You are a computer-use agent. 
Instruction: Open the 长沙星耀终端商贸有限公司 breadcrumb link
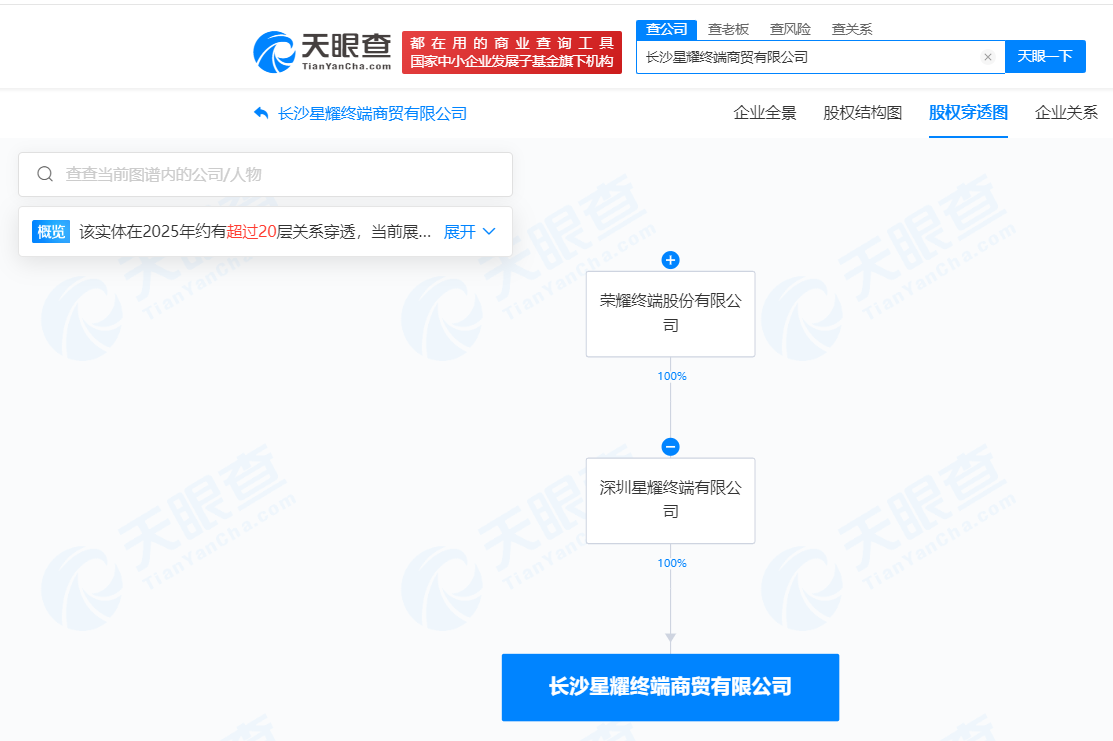(x=372, y=114)
